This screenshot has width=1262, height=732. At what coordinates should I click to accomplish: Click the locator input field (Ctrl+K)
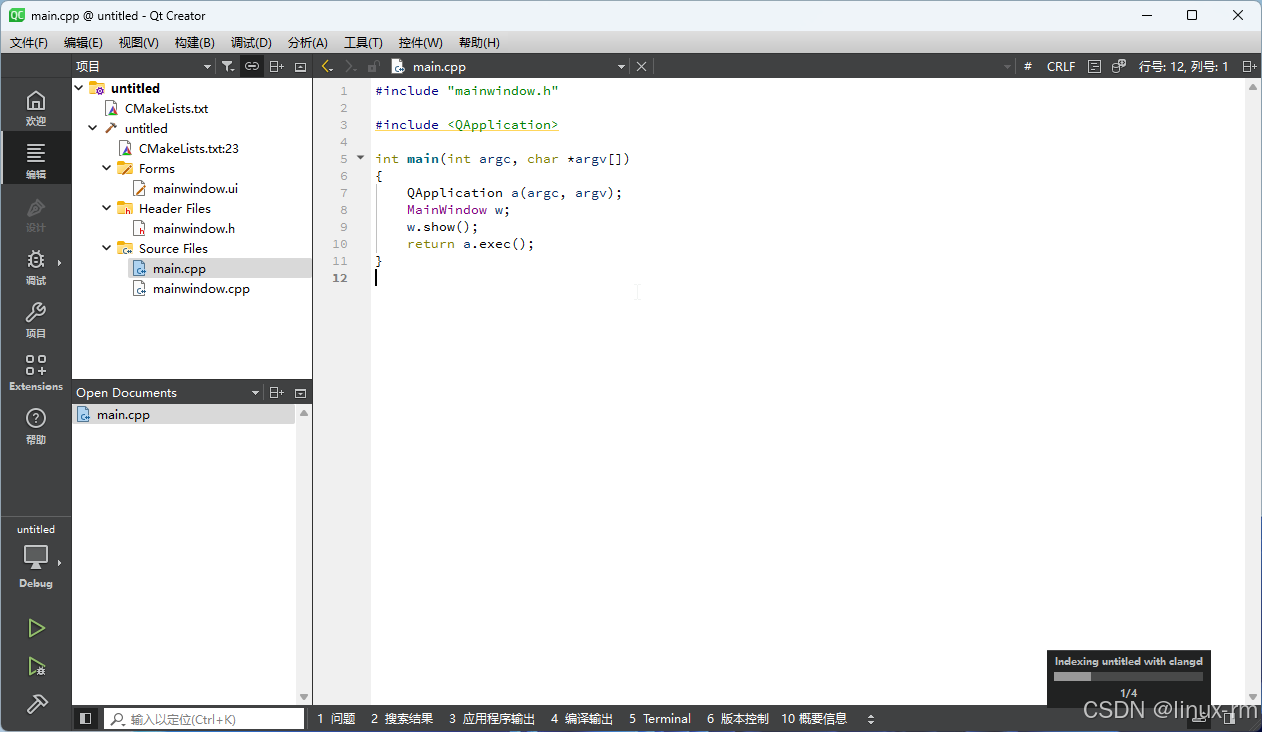click(x=204, y=718)
